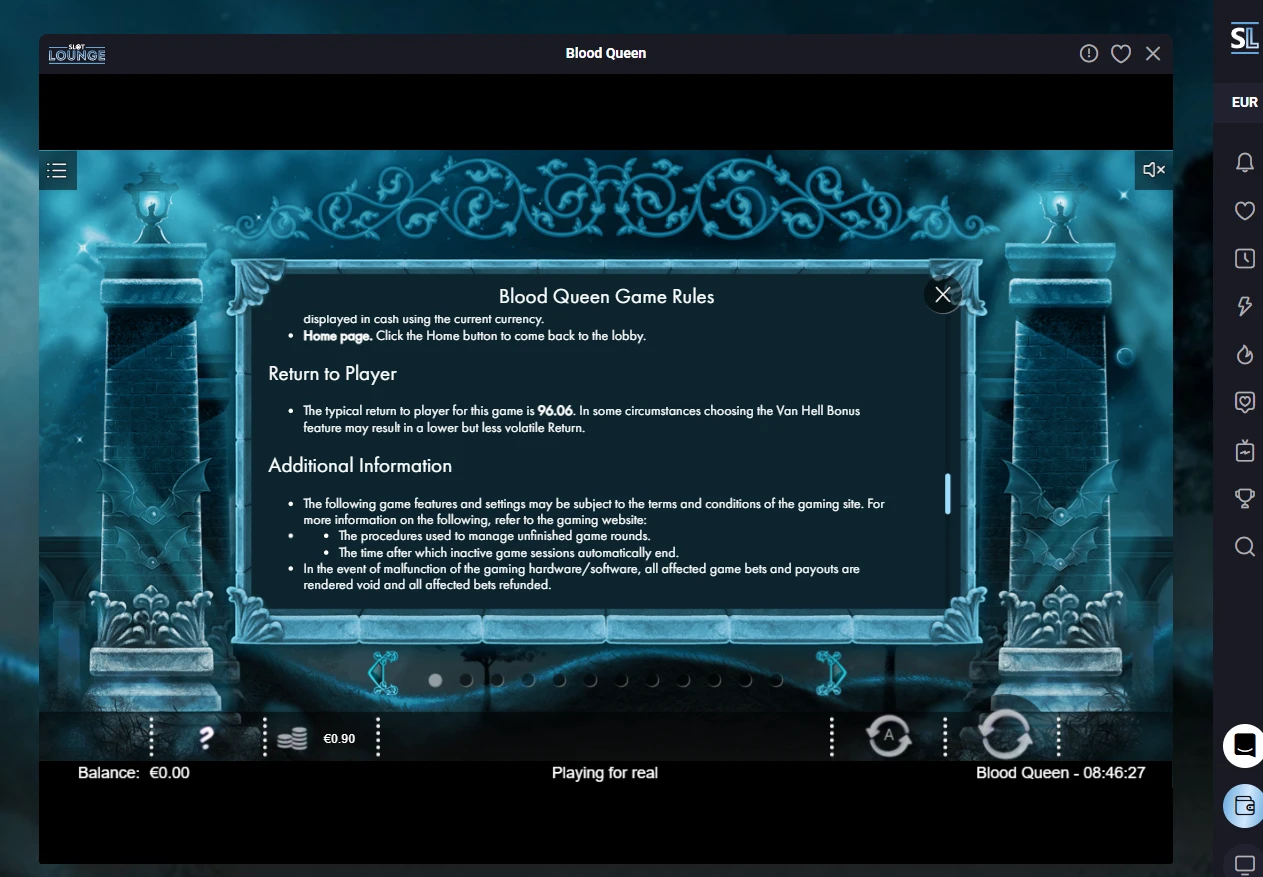Screen dimensions: 1263x877
Task: Click the screen icon at sidebar bottom
Action: pyautogui.click(x=1245, y=863)
